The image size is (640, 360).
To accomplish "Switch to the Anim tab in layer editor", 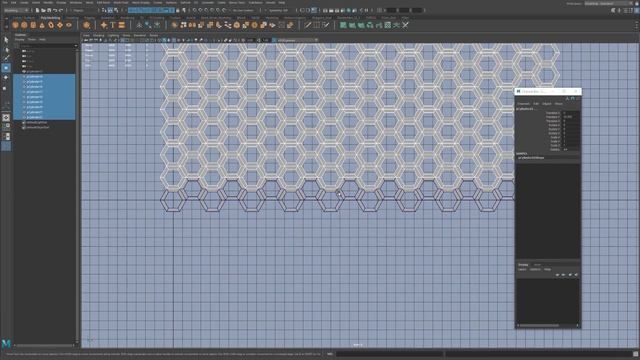I will pyautogui.click(x=537, y=264).
